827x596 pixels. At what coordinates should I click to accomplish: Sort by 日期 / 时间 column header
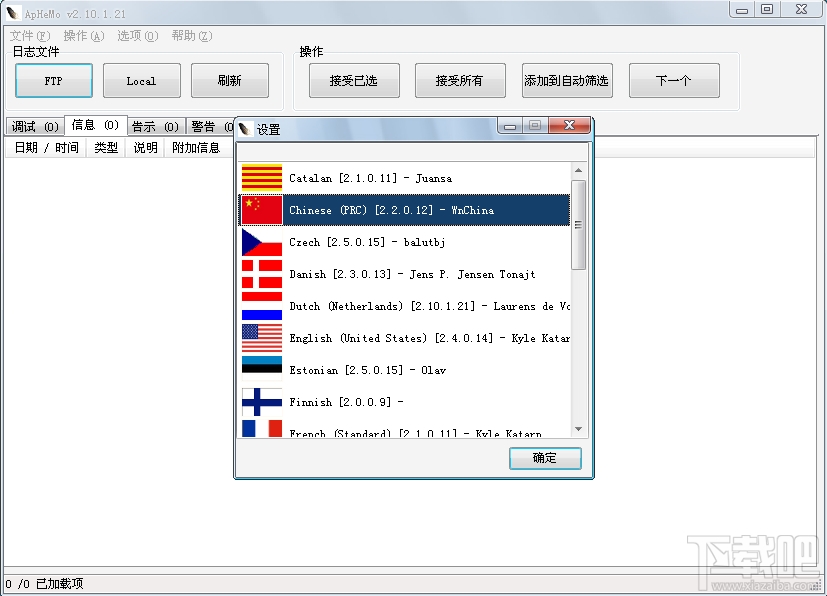coord(46,148)
